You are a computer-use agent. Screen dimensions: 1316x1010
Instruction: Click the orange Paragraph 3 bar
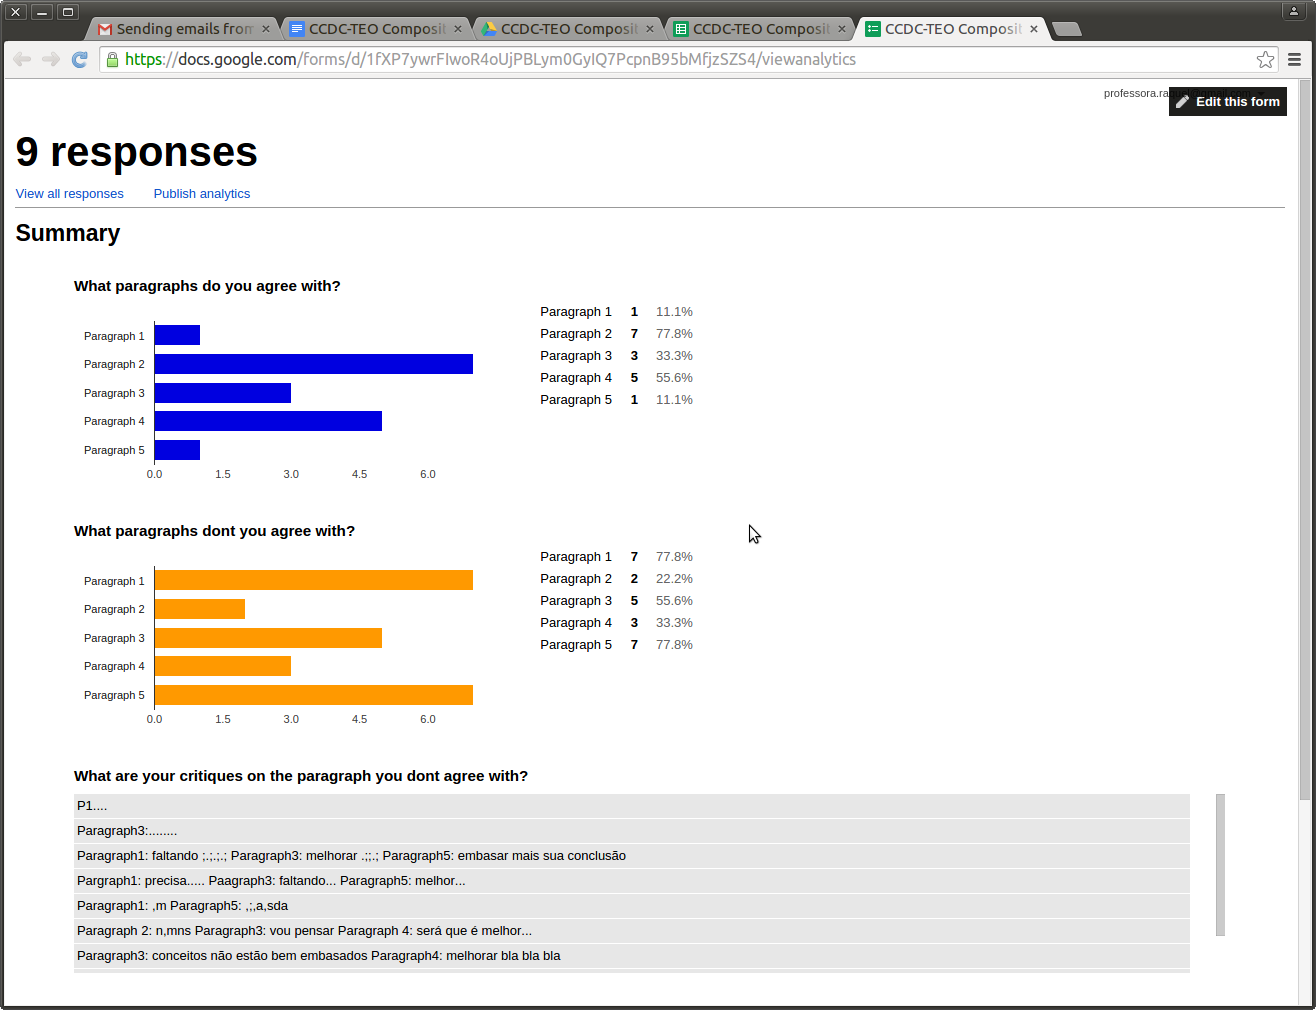(x=268, y=638)
